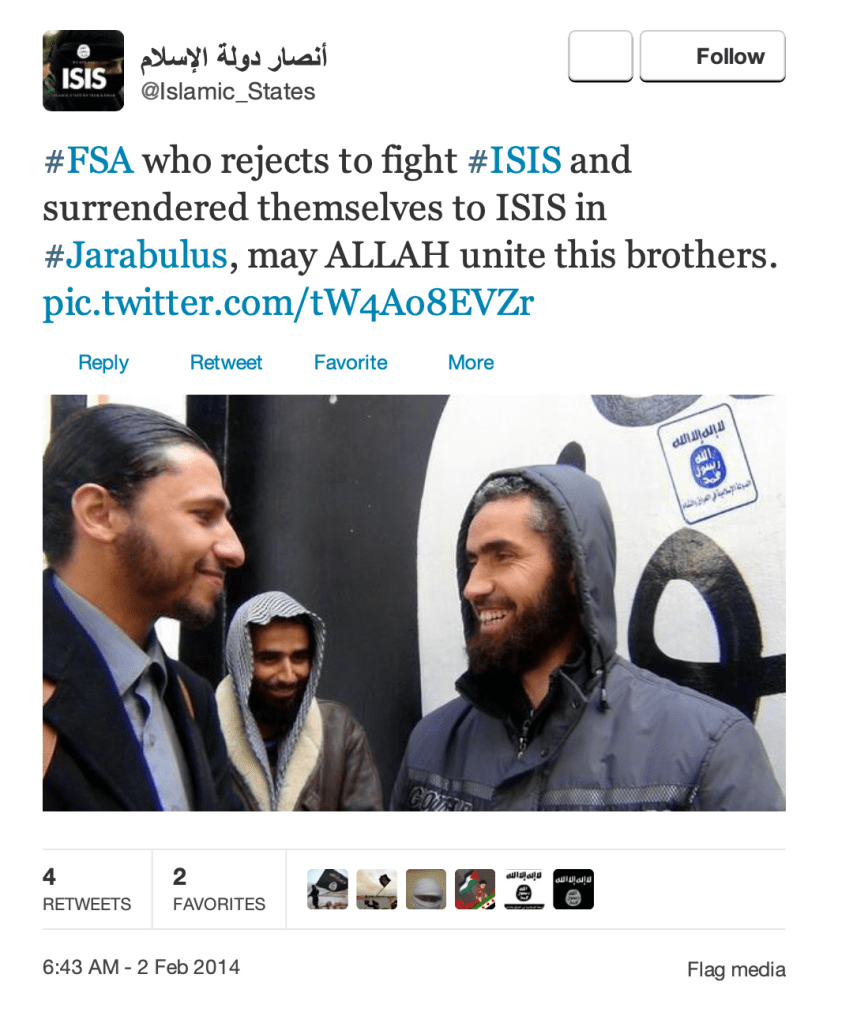The width and height of the screenshot is (853, 1023).
Task: Mark the tweet as Favorite
Action: click(x=350, y=362)
